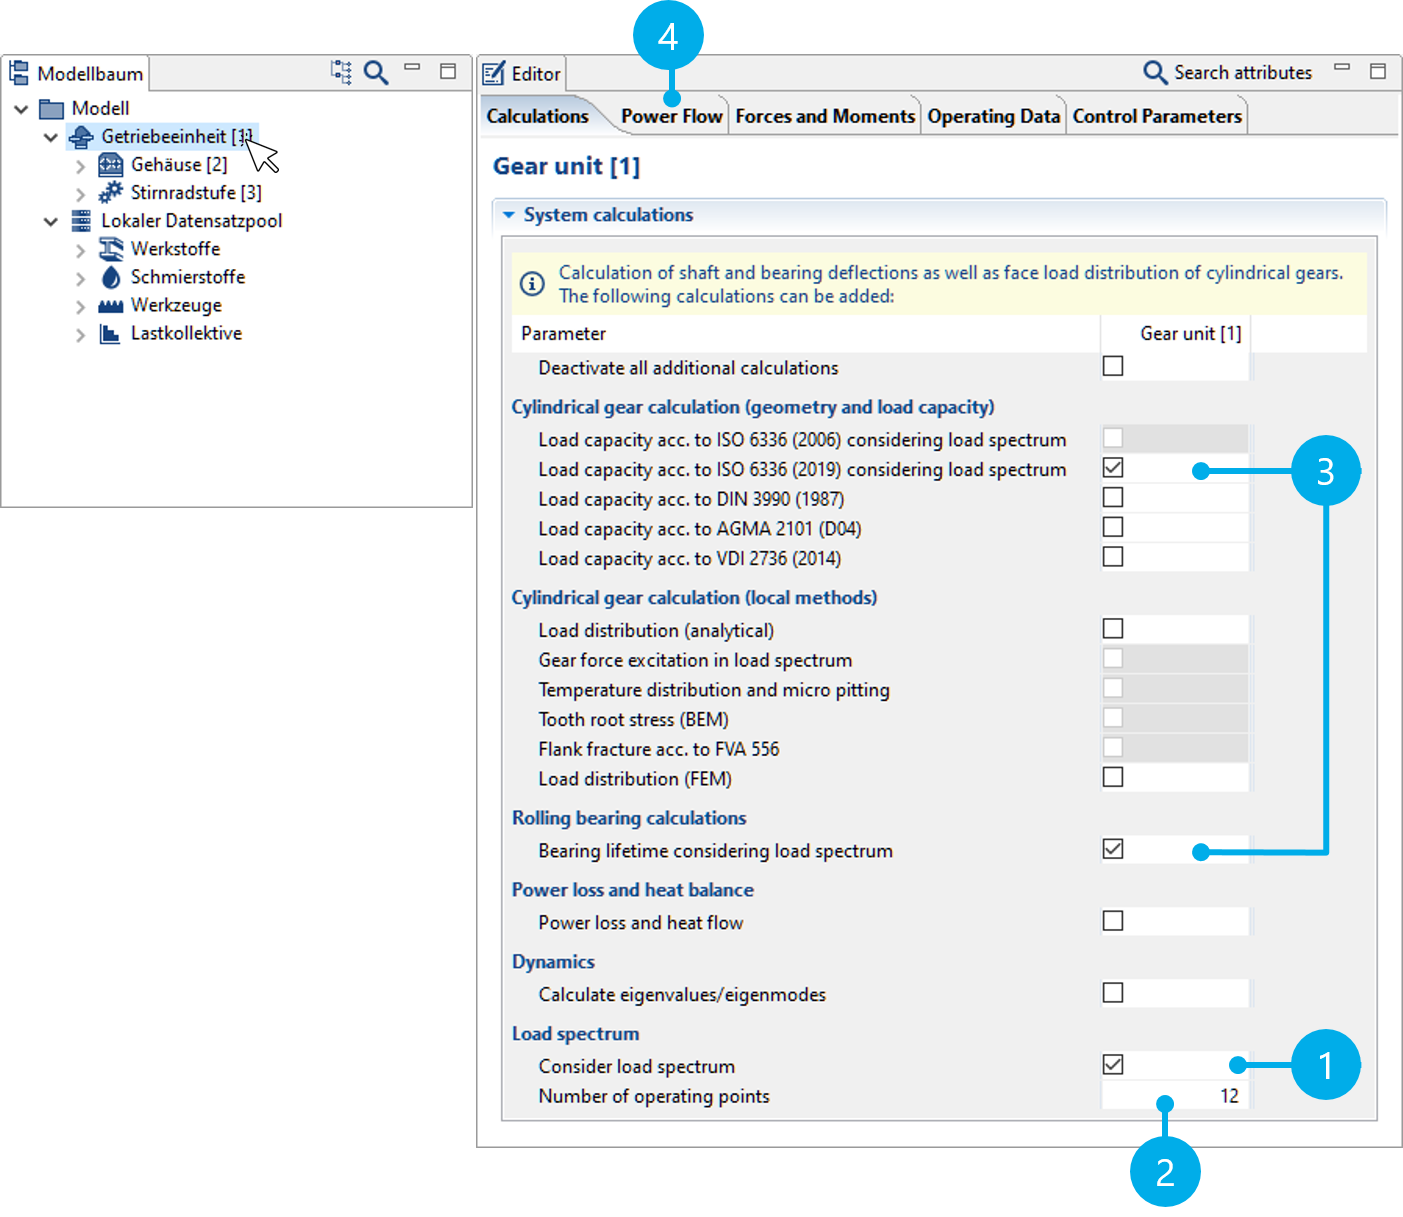Select Gehäuse [2] tree item
Screen dimensions: 1403x1217
pyautogui.click(x=179, y=164)
